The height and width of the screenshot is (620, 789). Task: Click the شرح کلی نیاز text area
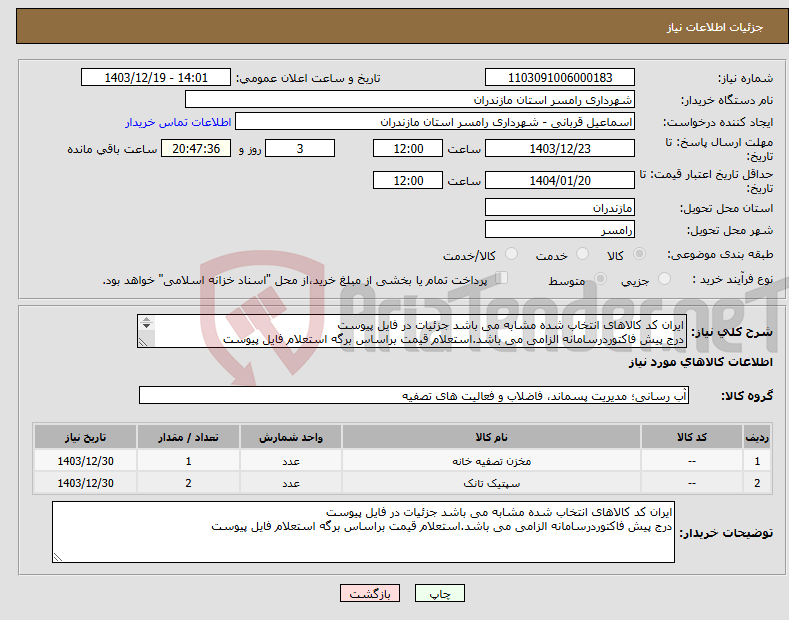pyautogui.click(x=412, y=331)
